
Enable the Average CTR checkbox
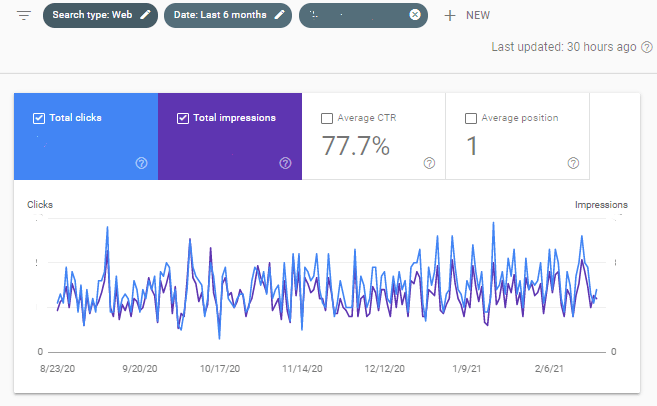tap(327, 118)
